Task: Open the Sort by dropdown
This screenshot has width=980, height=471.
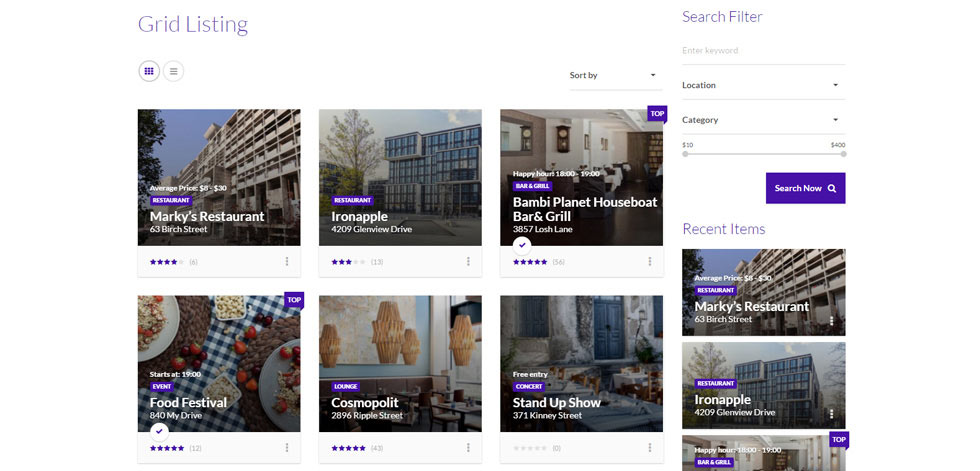Action: click(x=616, y=76)
